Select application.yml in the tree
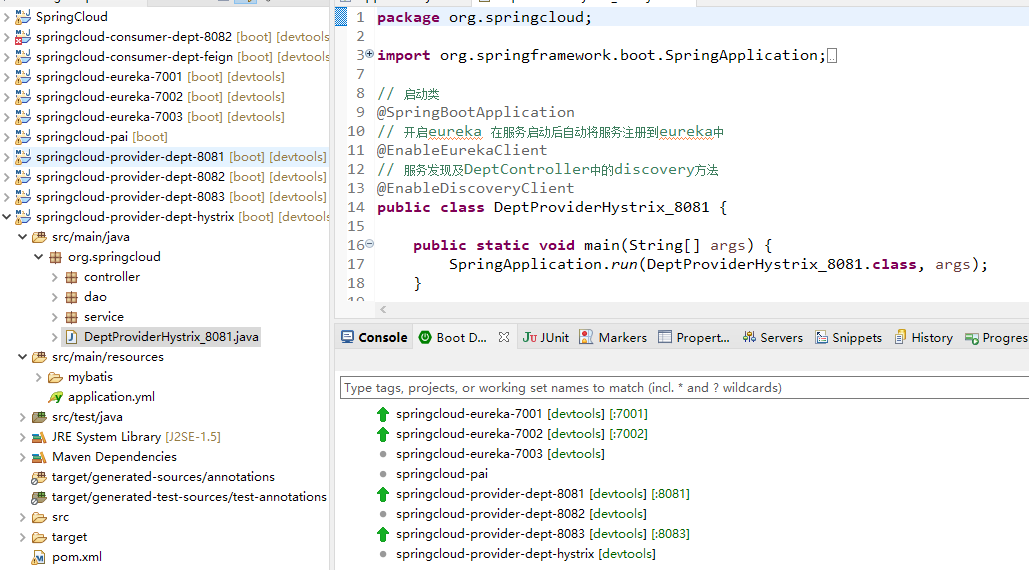1029x570 pixels. pos(112,397)
